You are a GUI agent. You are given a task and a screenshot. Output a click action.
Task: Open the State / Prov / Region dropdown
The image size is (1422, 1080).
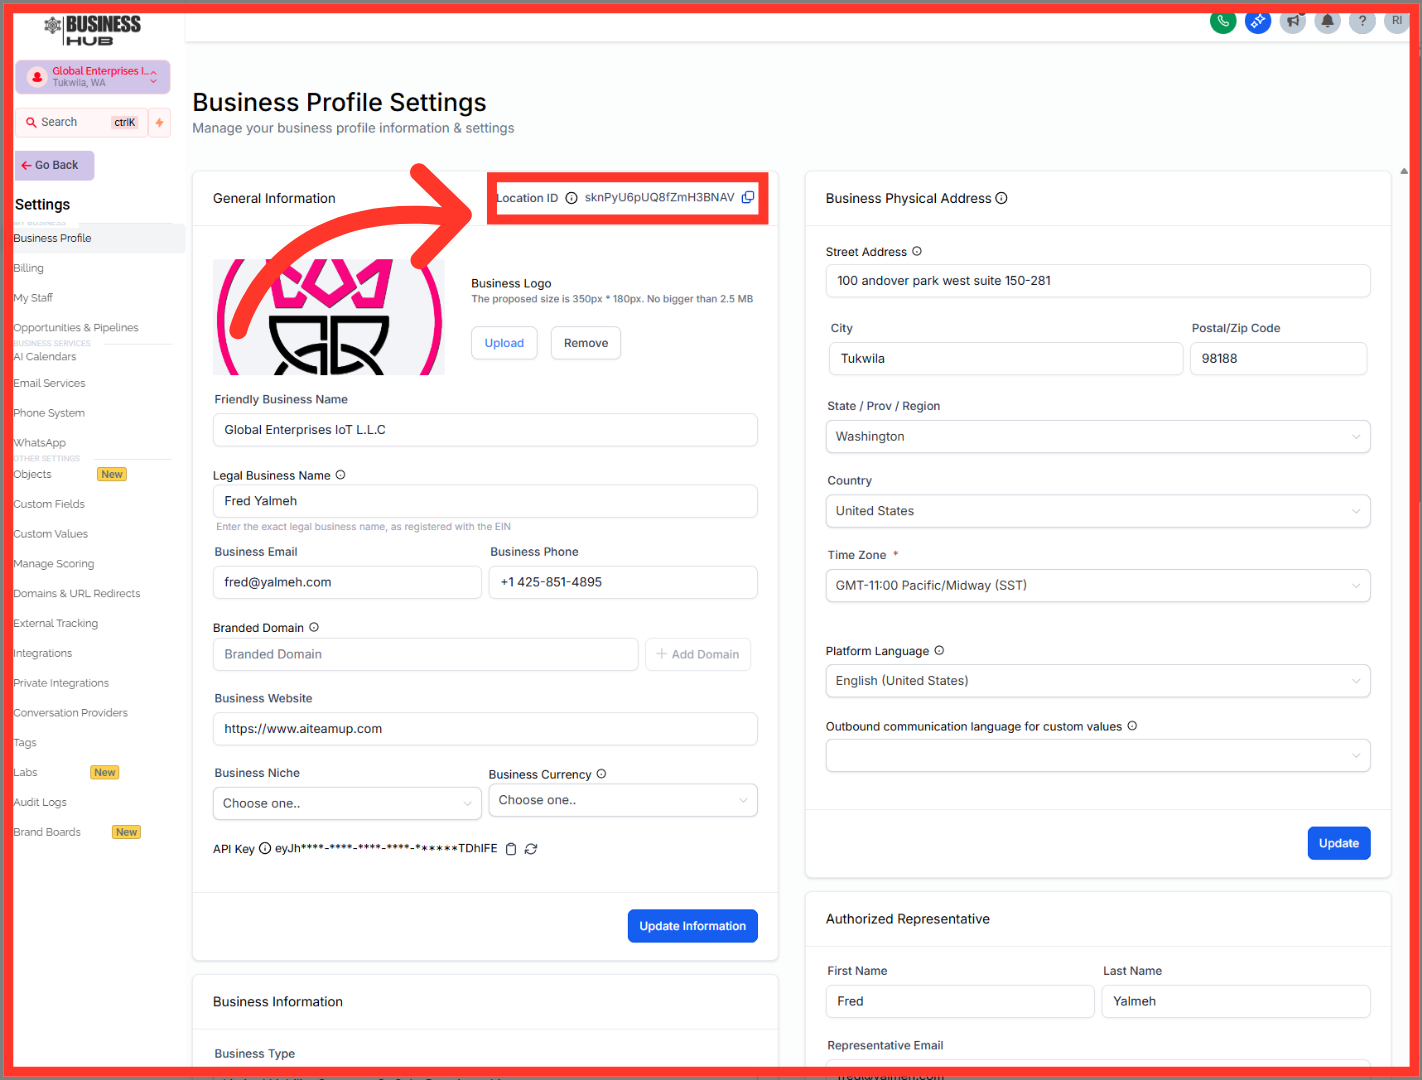pyautogui.click(x=1098, y=436)
